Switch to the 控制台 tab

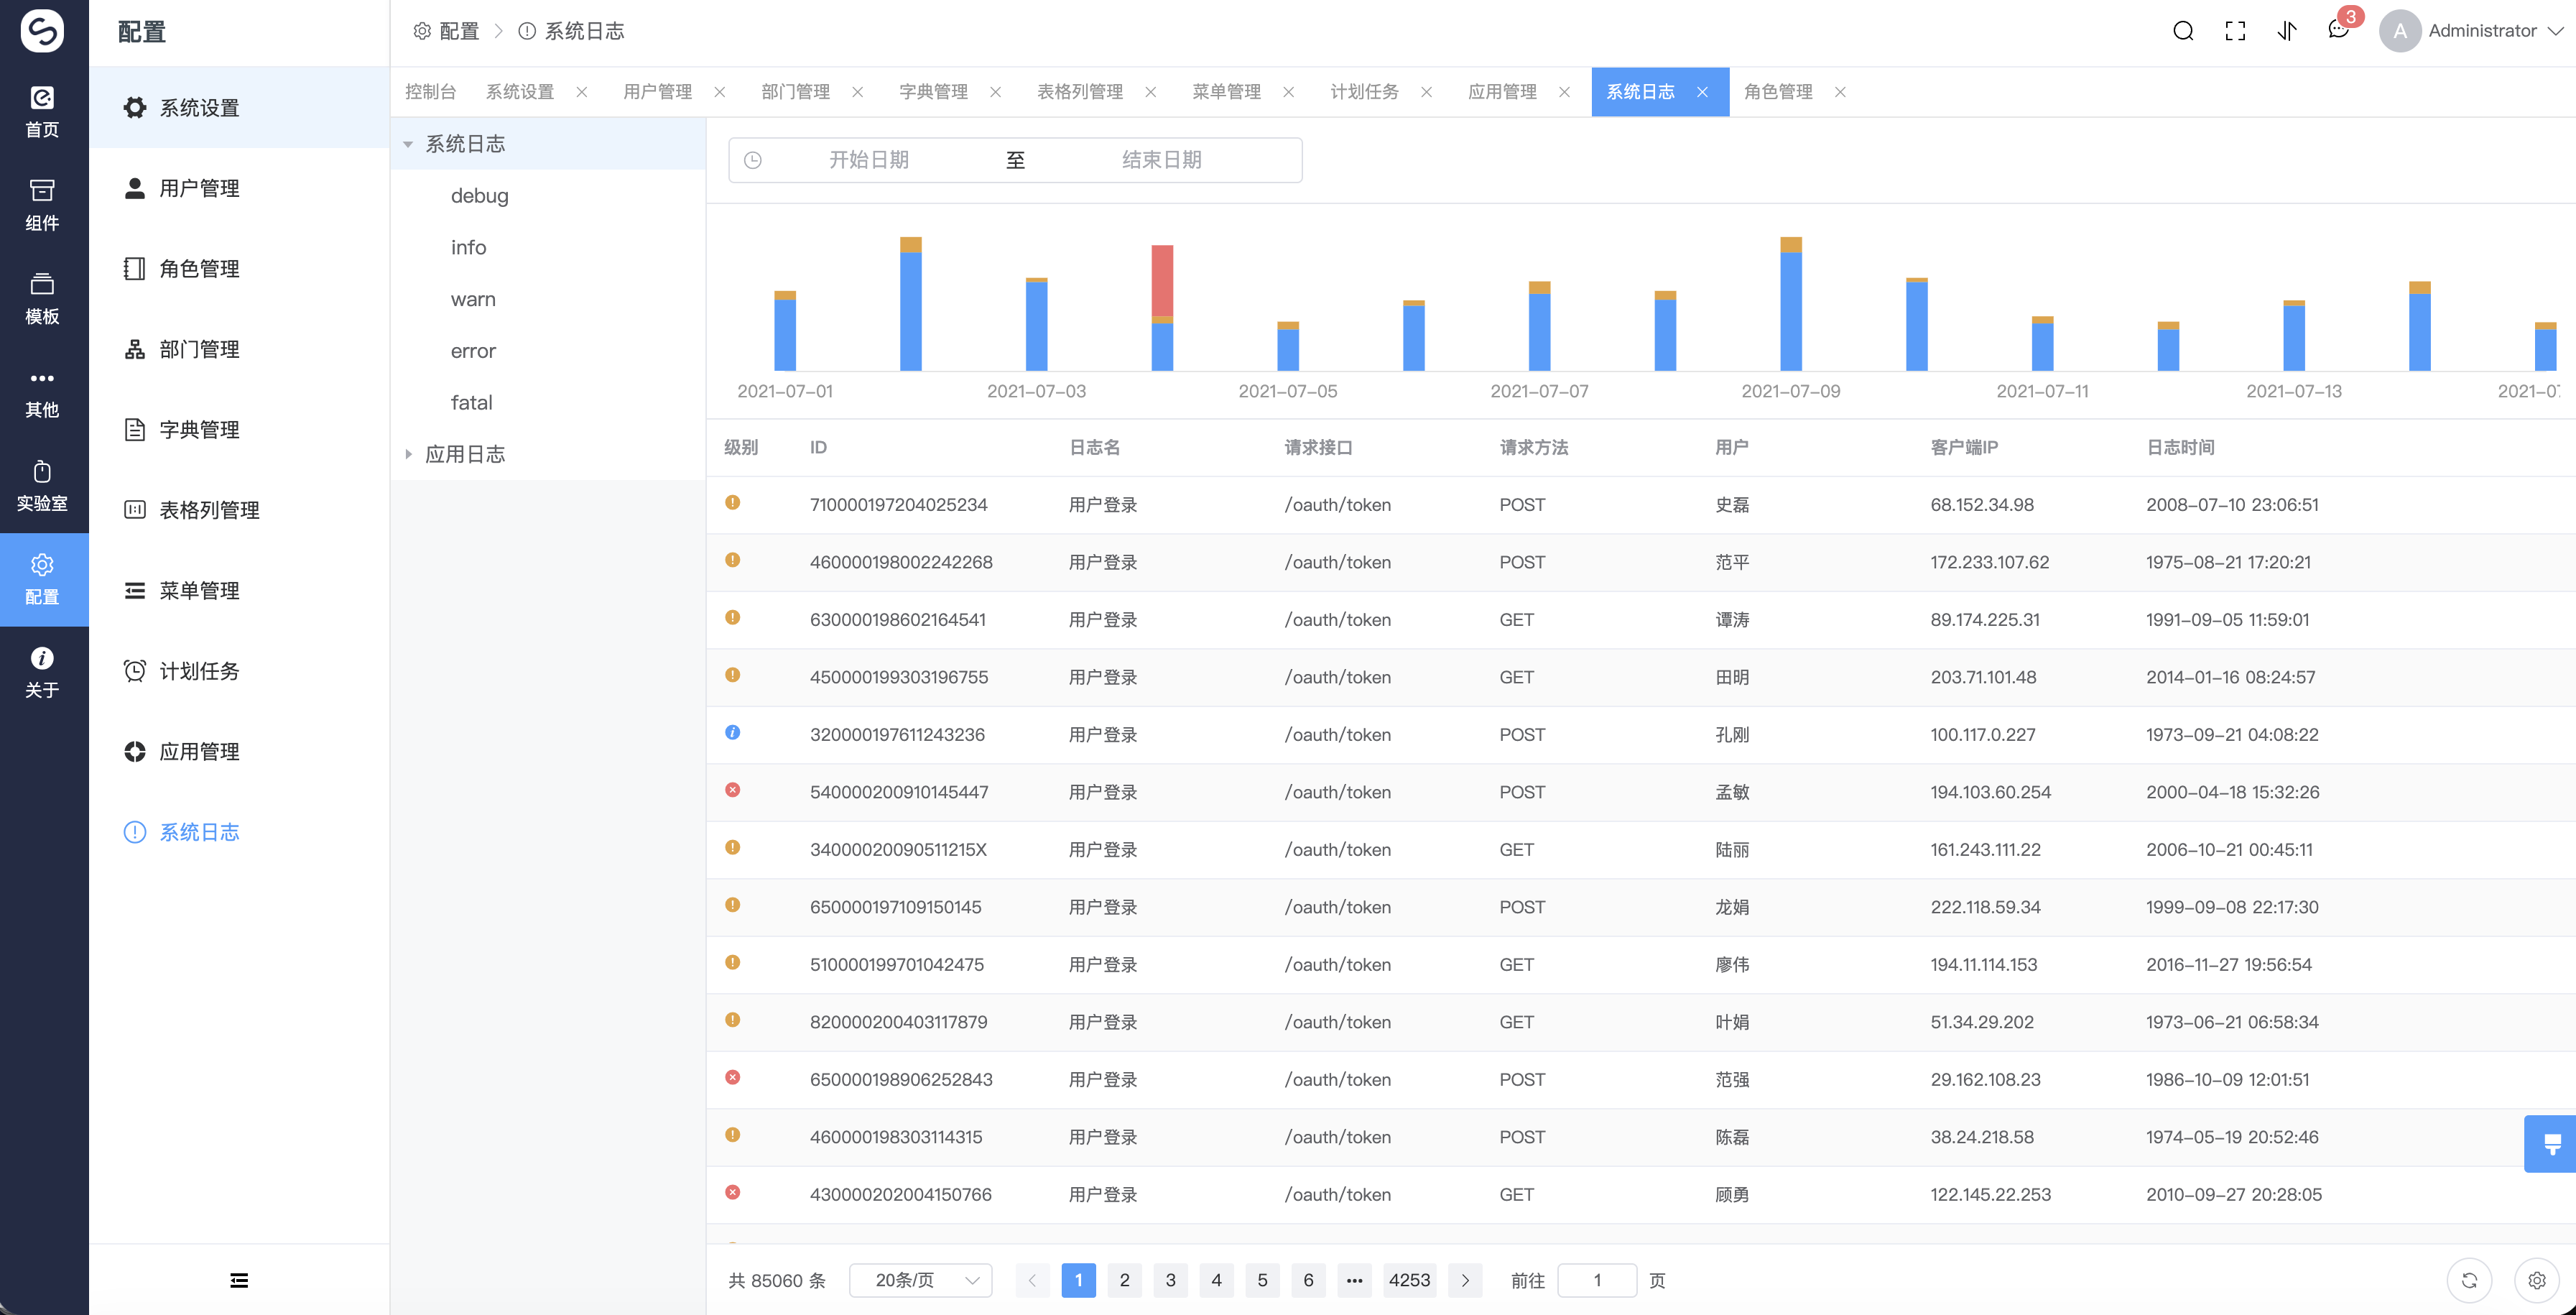coord(430,91)
